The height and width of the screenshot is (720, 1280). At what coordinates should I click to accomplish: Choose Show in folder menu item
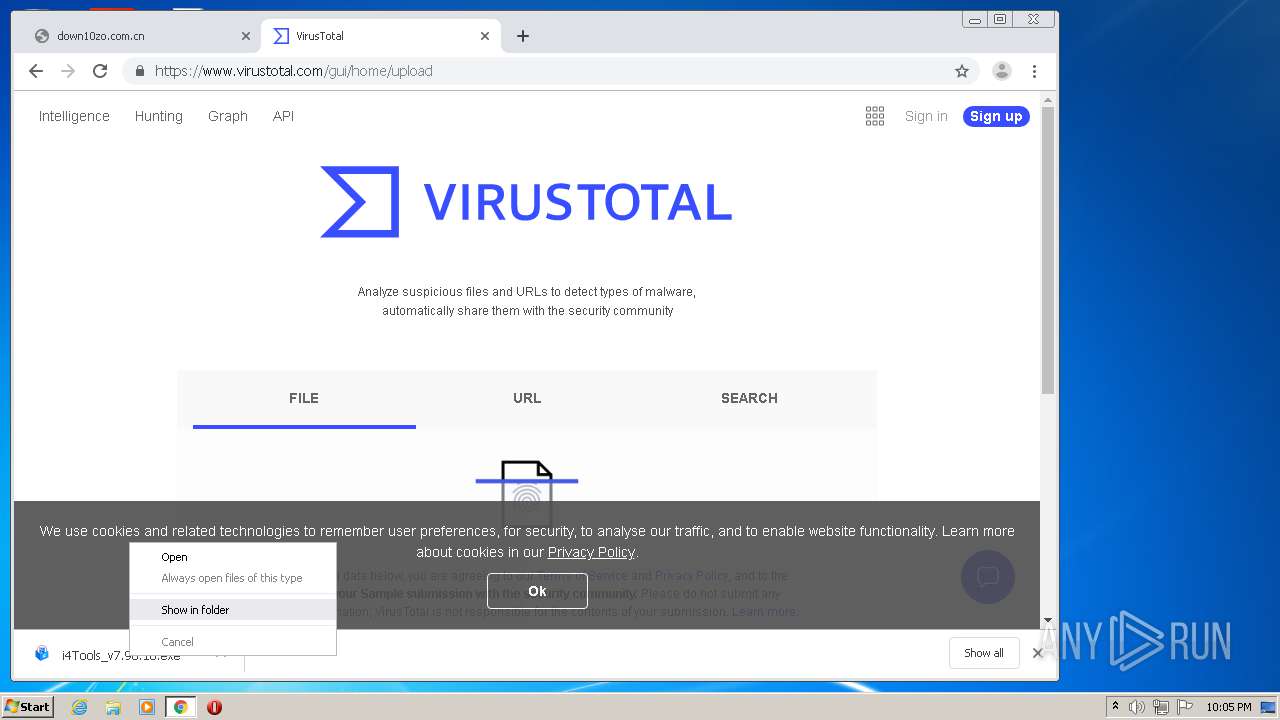[233, 610]
